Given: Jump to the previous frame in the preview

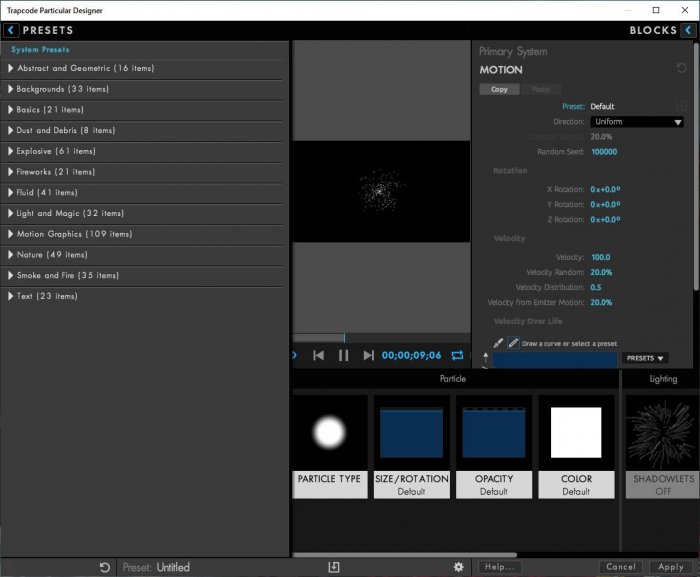Looking at the screenshot, I should 318,355.
